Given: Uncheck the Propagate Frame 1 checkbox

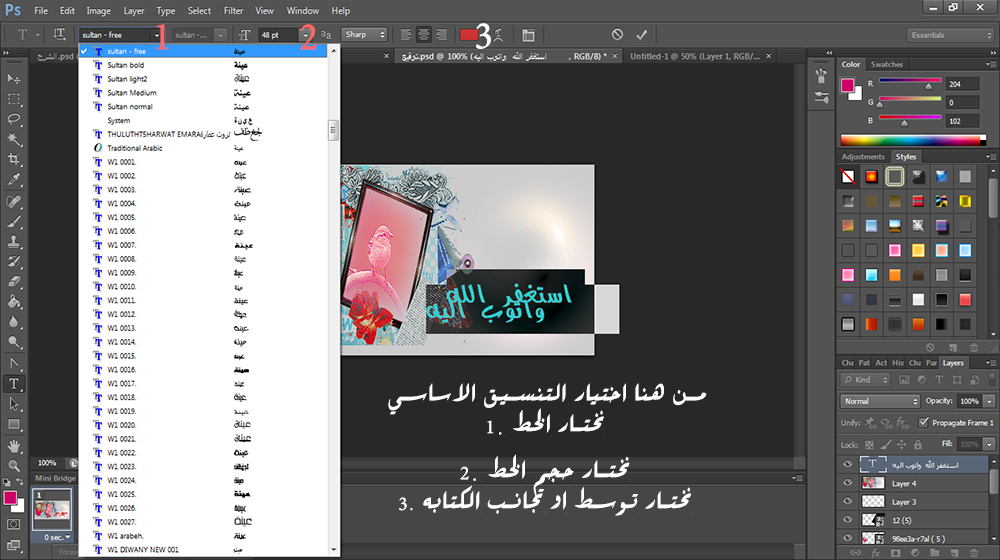Looking at the screenshot, I should tap(923, 422).
